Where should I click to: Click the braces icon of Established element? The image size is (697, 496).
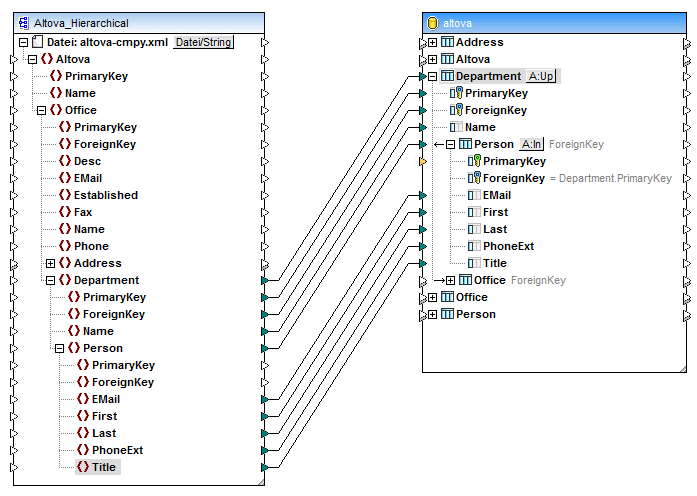pyautogui.click(x=65, y=195)
